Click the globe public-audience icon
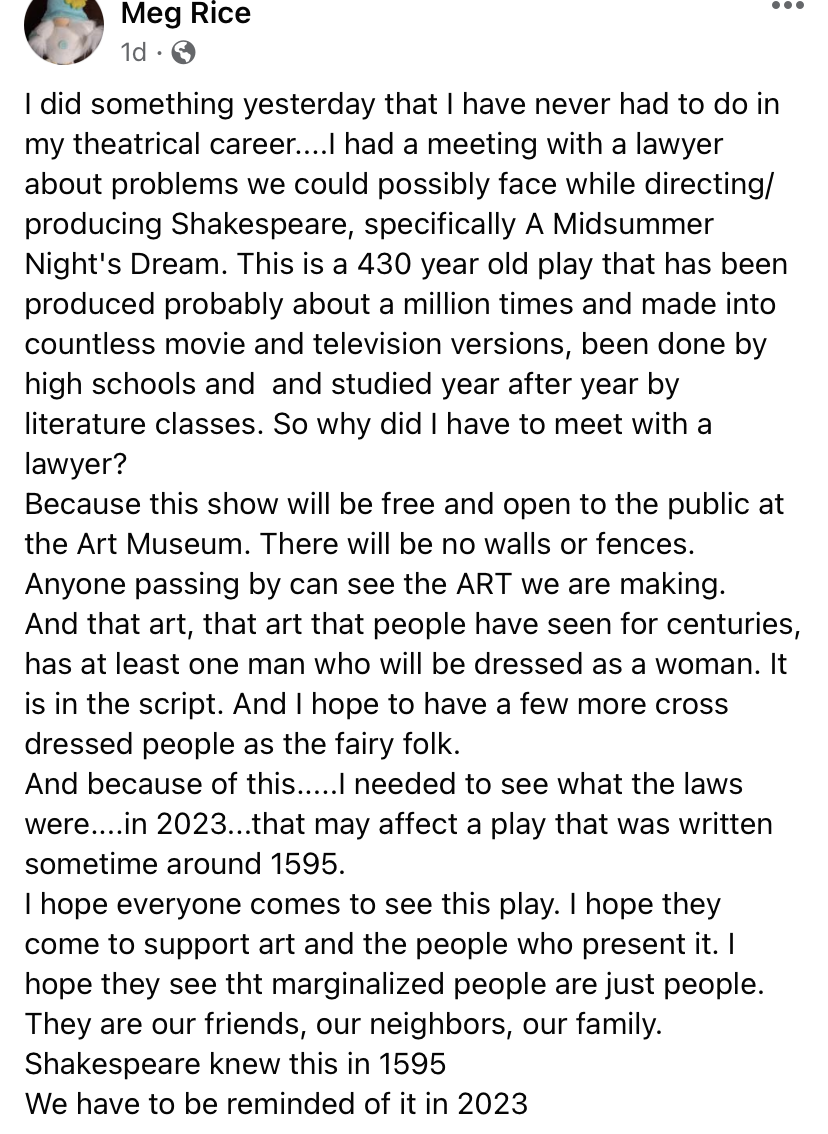 pyautogui.click(x=183, y=53)
